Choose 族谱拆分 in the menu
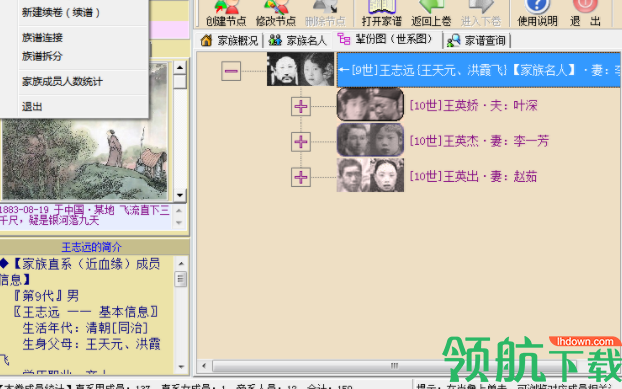 (x=42, y=56)
